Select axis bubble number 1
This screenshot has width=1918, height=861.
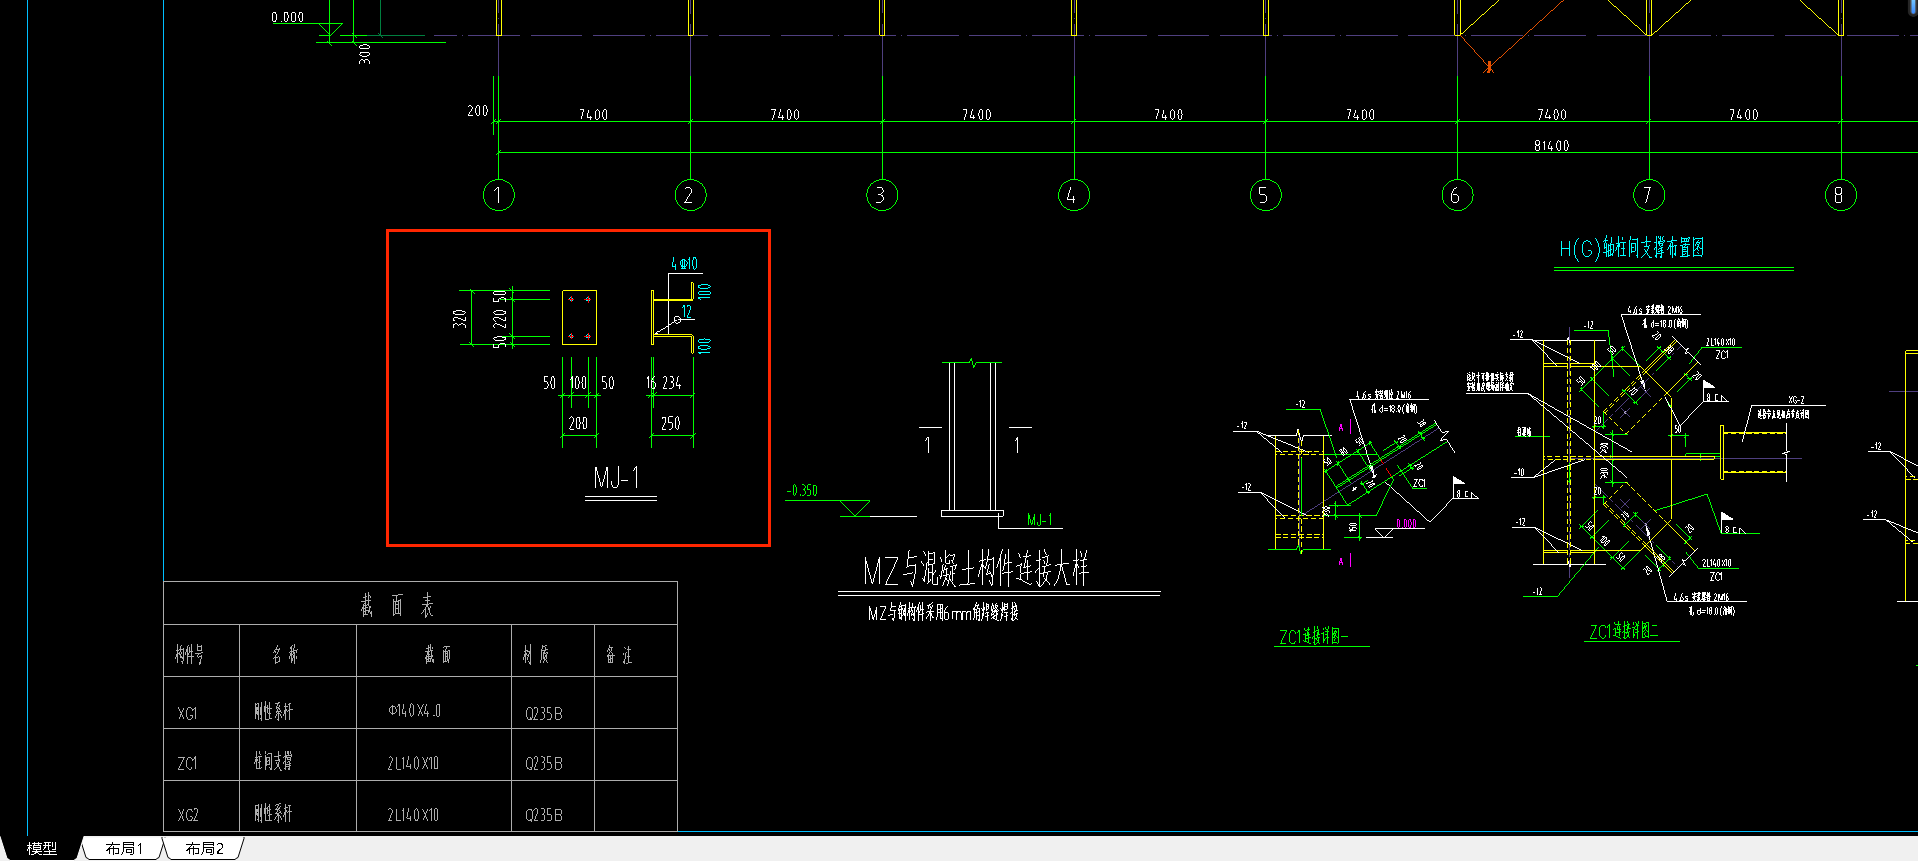(x=498, y=195)
